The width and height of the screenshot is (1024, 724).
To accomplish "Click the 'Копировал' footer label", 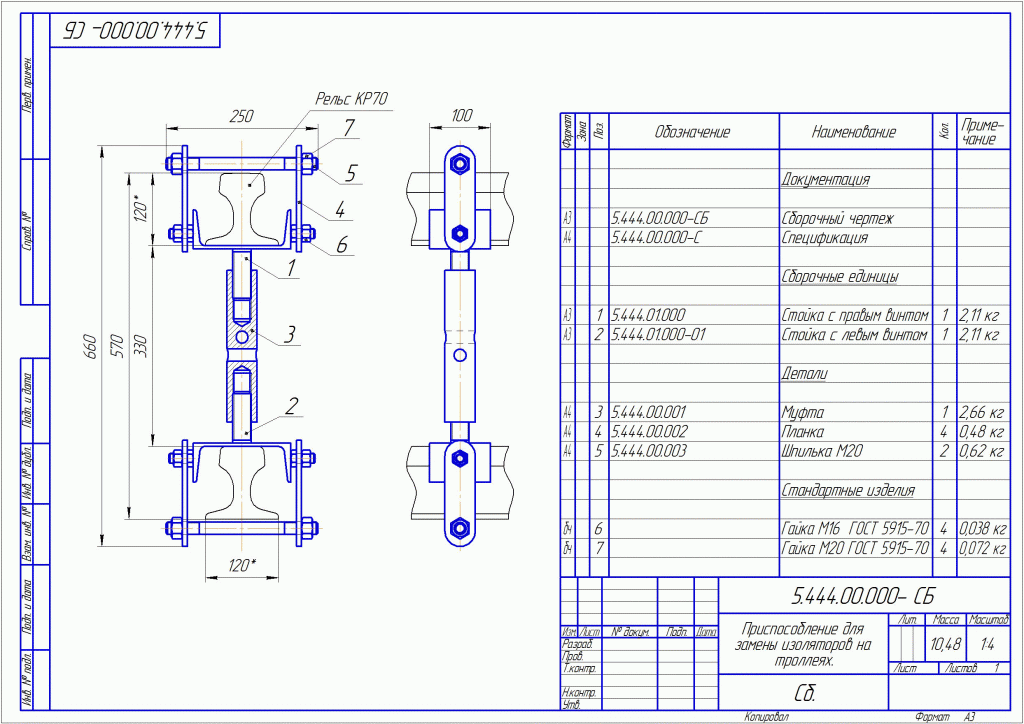I will tap(767, 717).
